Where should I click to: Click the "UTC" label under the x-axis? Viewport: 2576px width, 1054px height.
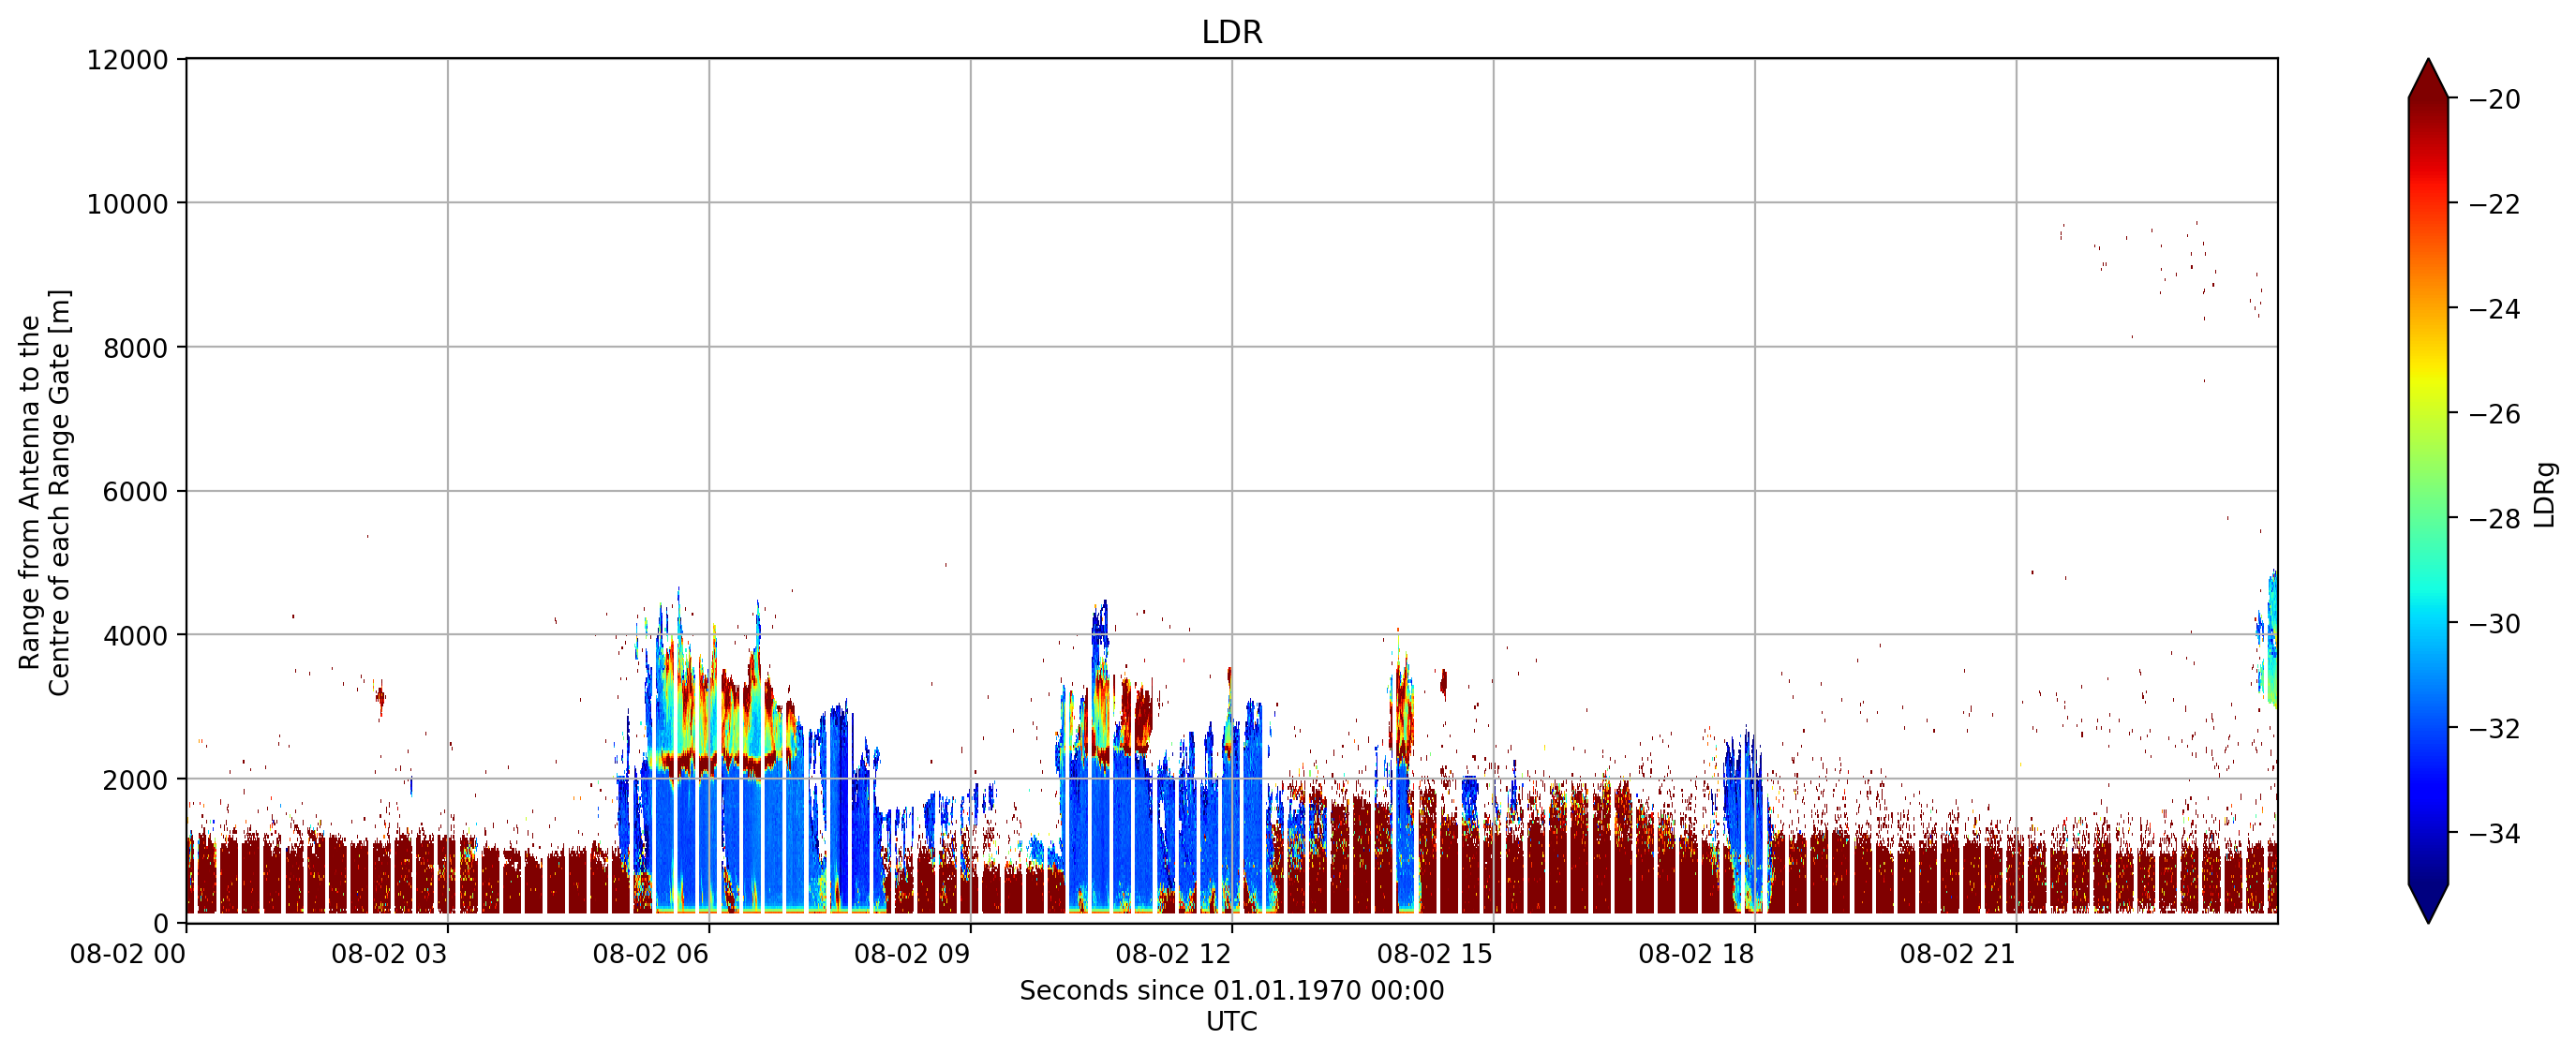tap(1231, 1022)
